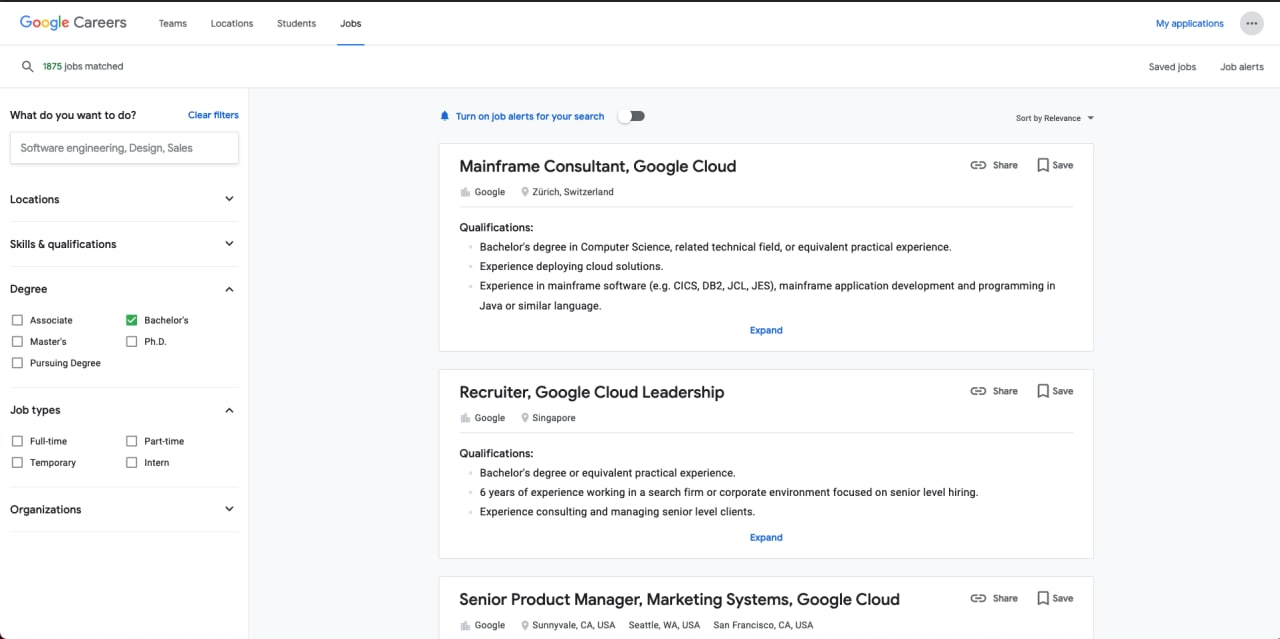
Task: Click the location pin beside Zürich, Switzerland
Action: click(525, 192)
